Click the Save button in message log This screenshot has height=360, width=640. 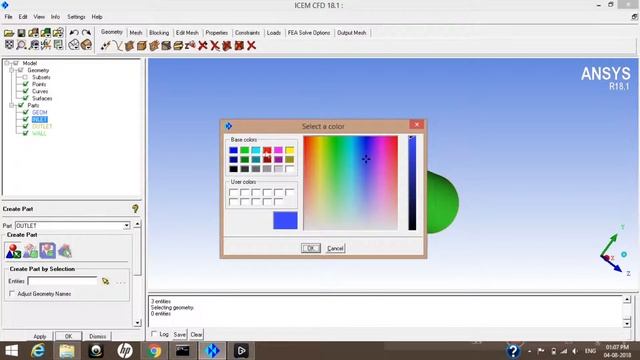point(179,334)
